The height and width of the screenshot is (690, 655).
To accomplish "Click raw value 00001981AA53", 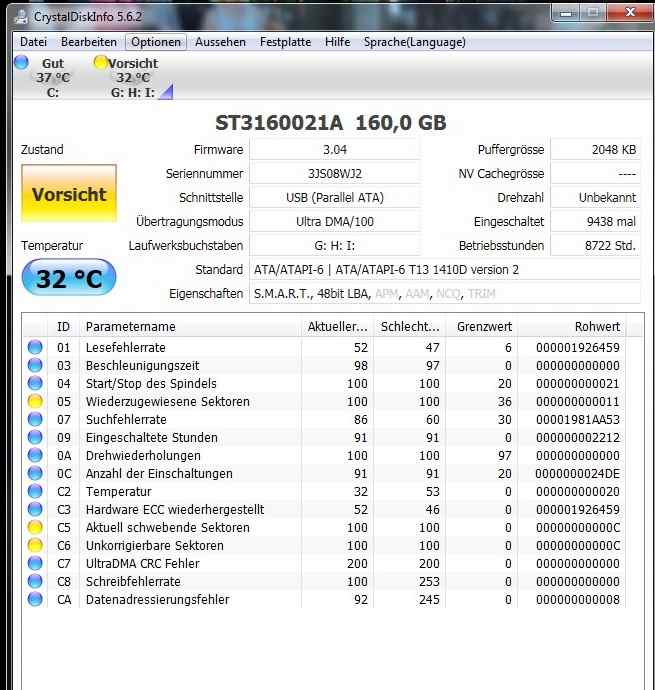I will (x=578, y=420).
